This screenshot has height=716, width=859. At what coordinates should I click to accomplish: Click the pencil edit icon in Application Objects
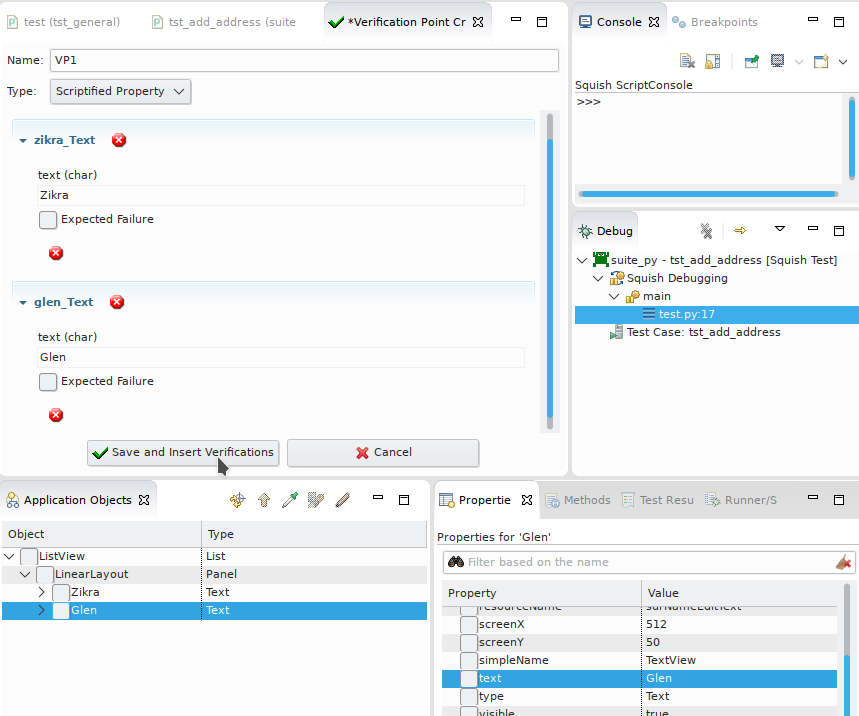(x=342, y=500)
